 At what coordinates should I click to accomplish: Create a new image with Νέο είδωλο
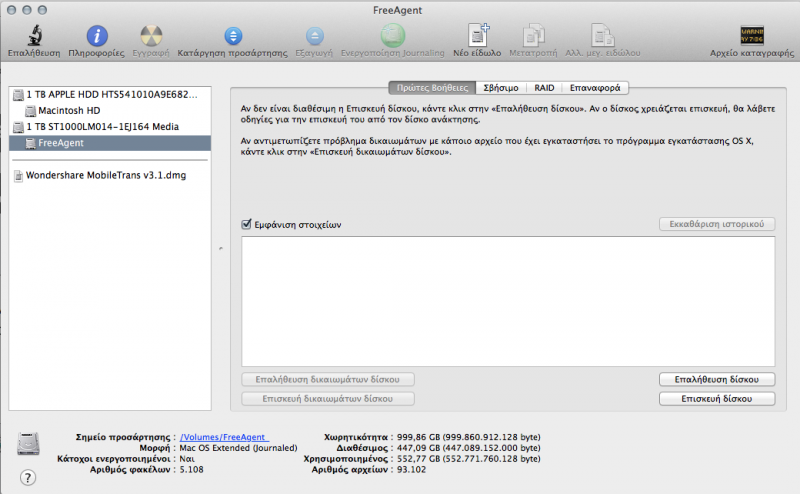[478, 35]
